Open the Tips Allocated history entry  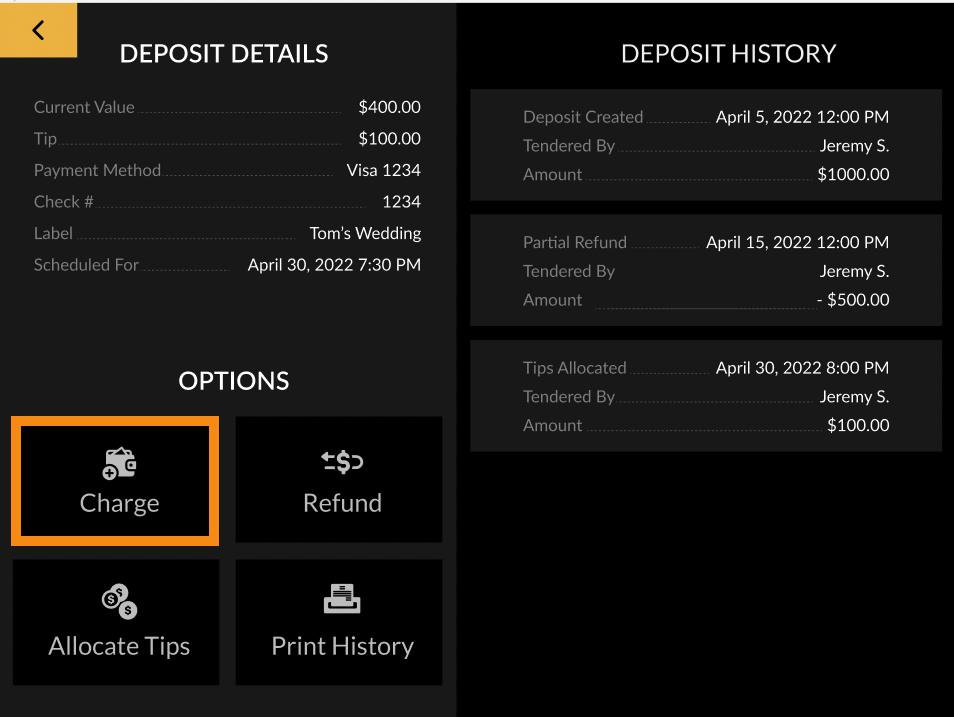(706, 396)
